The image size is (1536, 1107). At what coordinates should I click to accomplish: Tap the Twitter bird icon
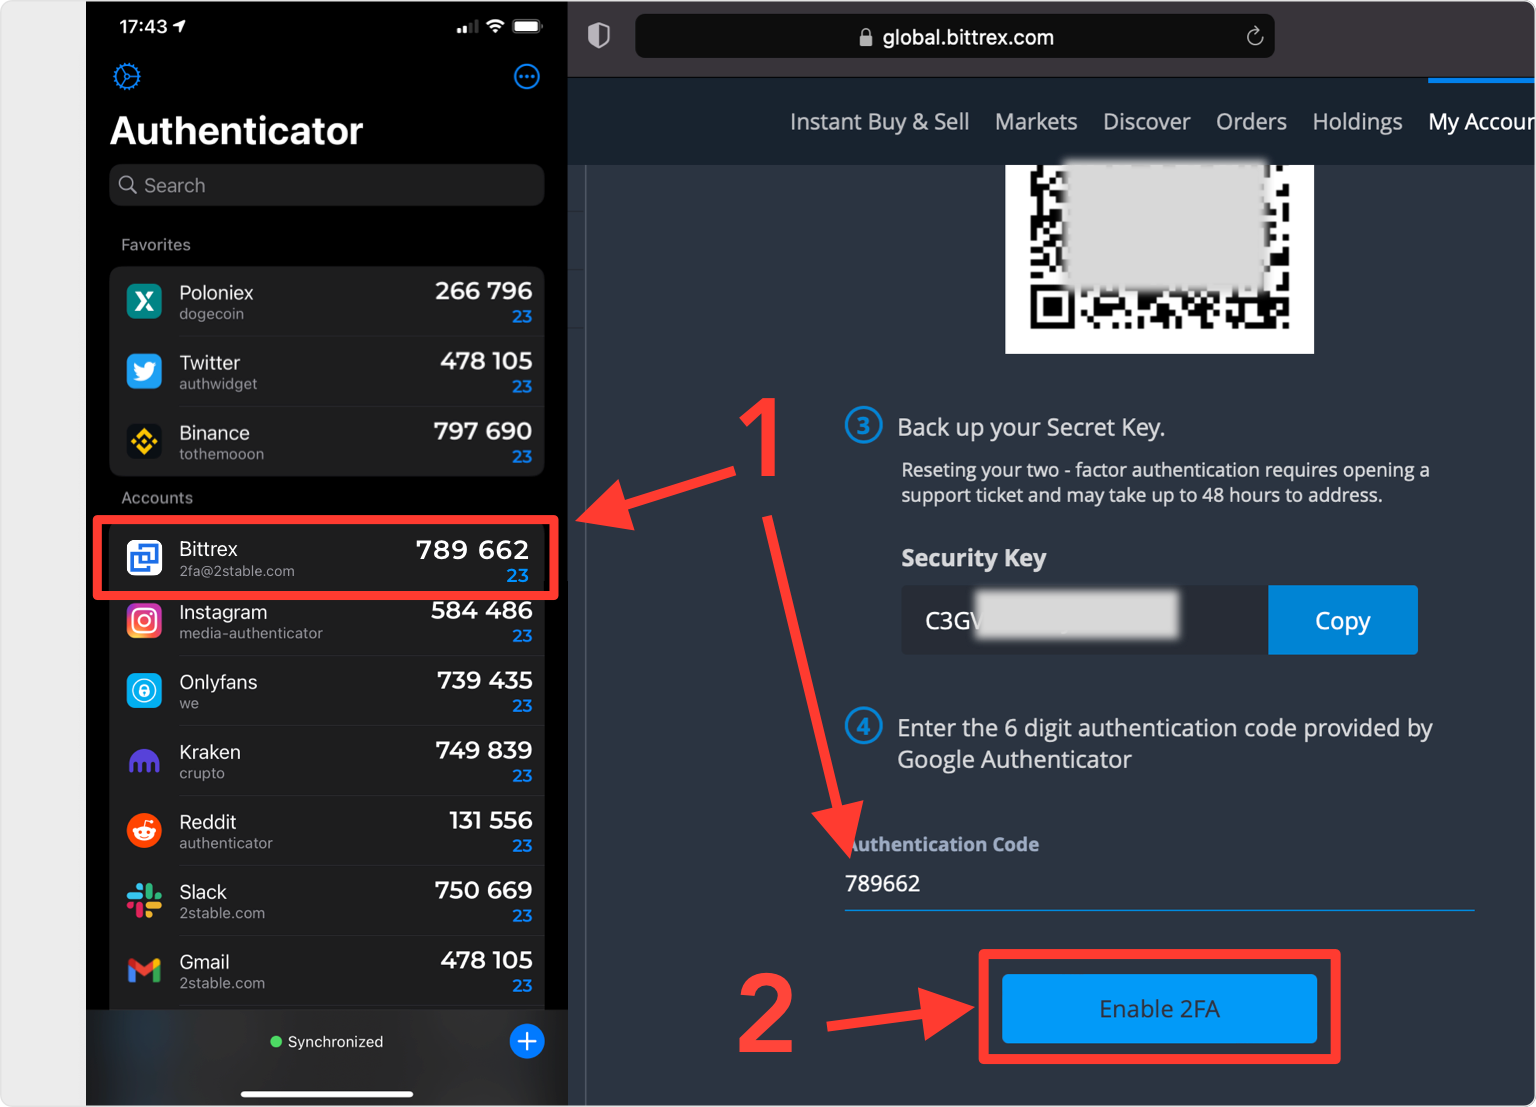(x=144, y=371)
